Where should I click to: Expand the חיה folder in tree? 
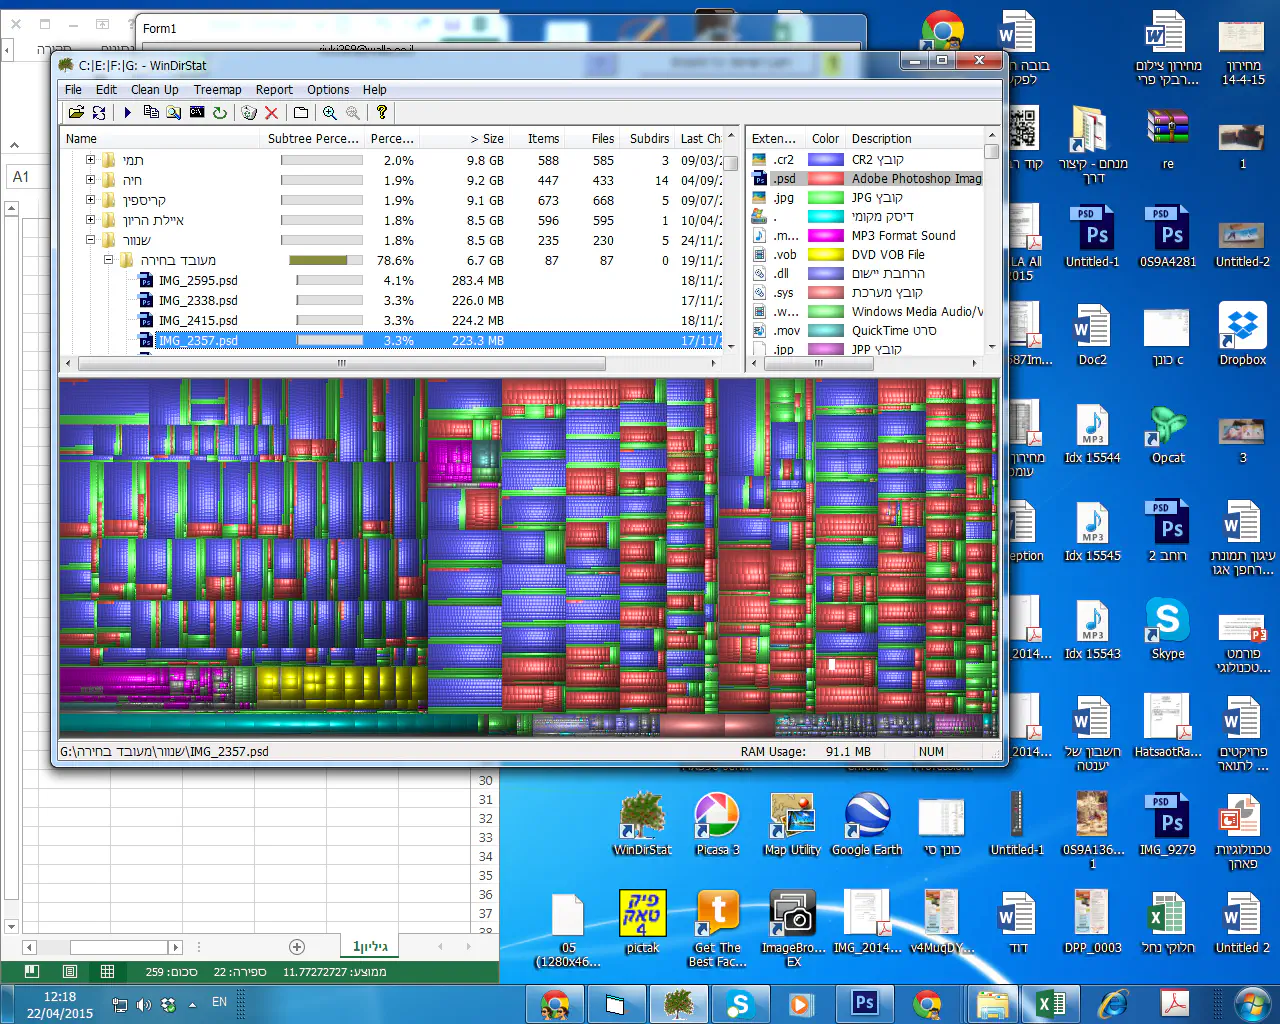(x=90, y=180)
